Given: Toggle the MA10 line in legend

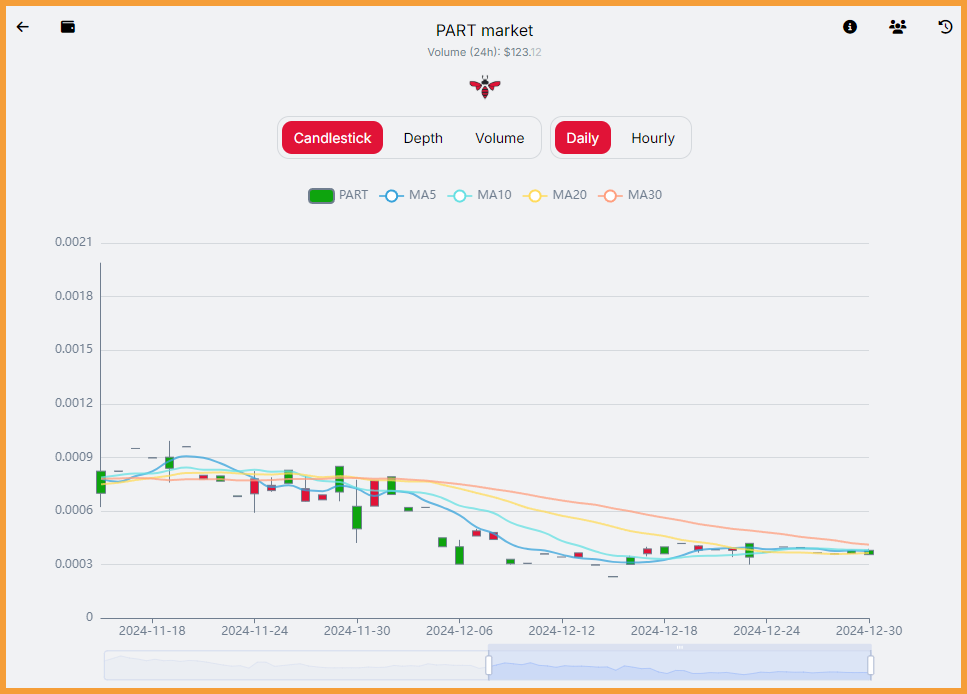Looking at the screenshot, I should coord(479,196).
